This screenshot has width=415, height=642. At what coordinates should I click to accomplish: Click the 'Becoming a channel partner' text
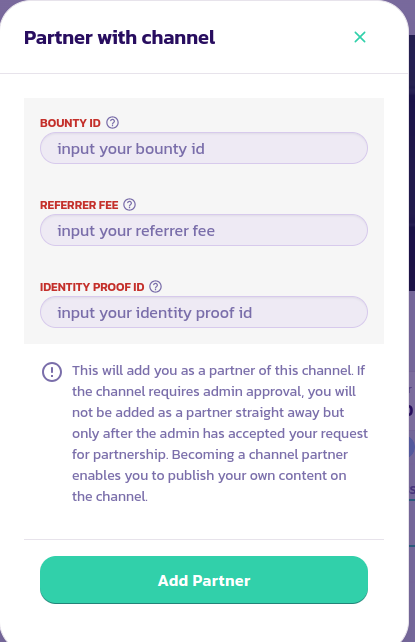[260, 454]
